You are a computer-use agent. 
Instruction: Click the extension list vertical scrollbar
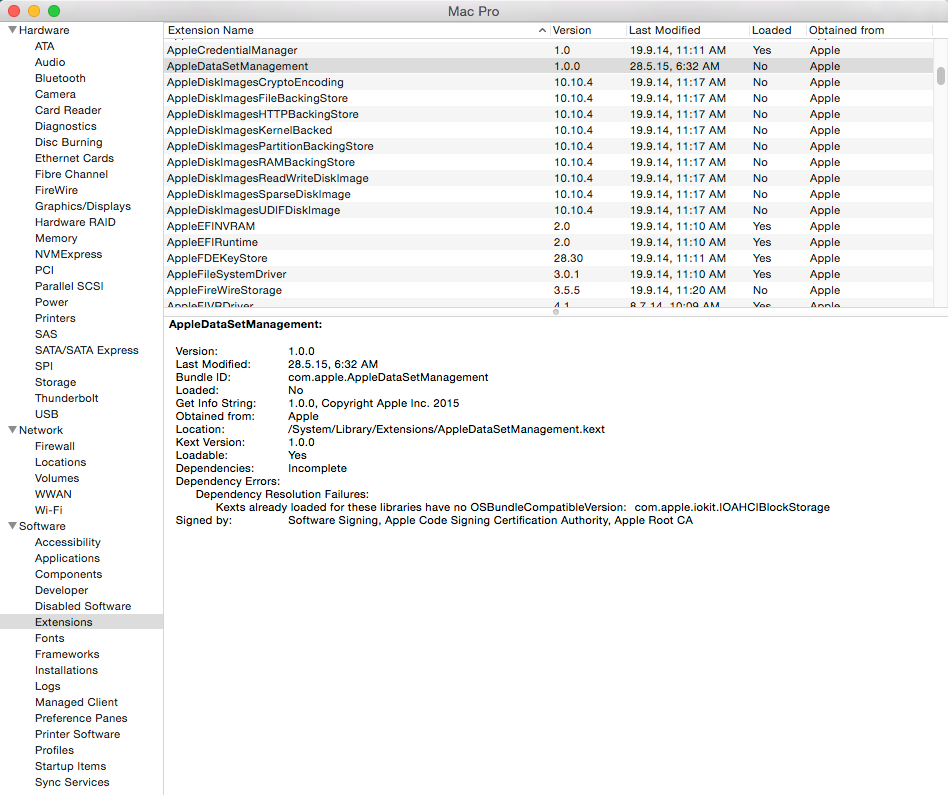pos(941,76)
